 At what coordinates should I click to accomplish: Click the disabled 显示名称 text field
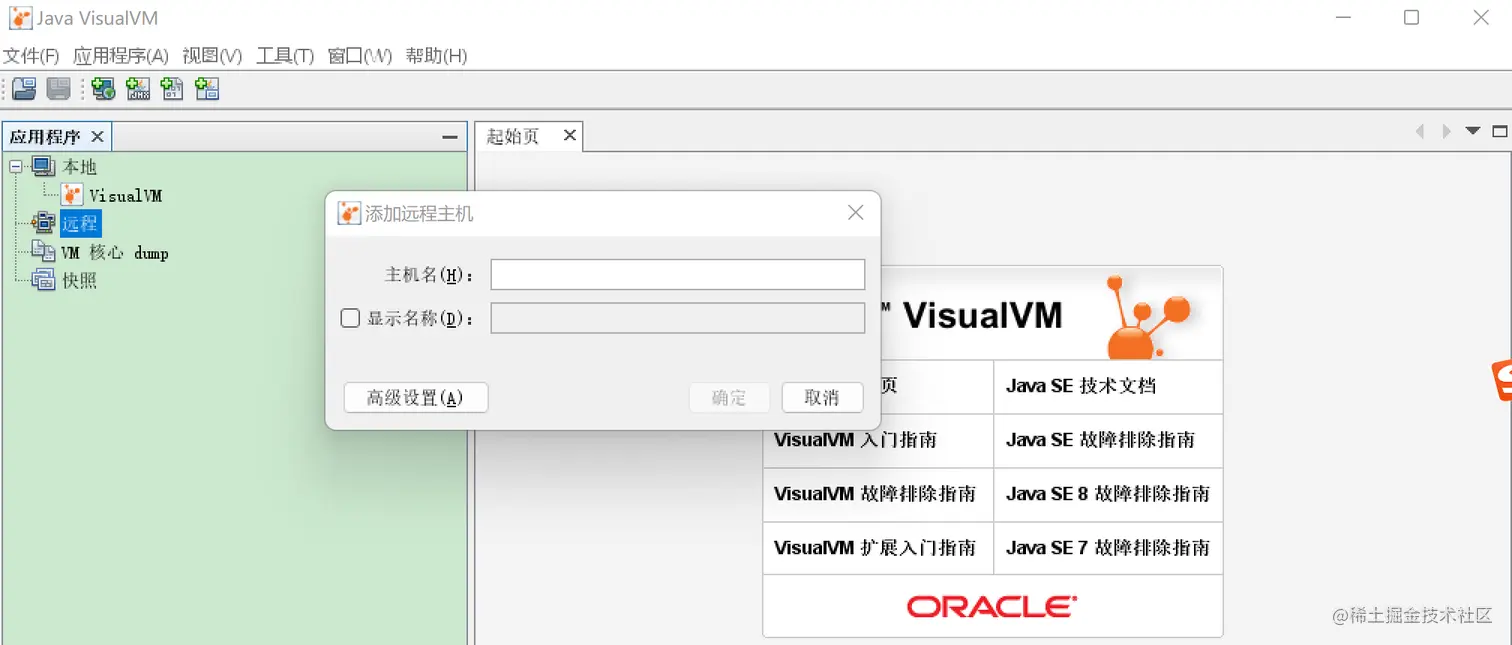click(678, 318)
